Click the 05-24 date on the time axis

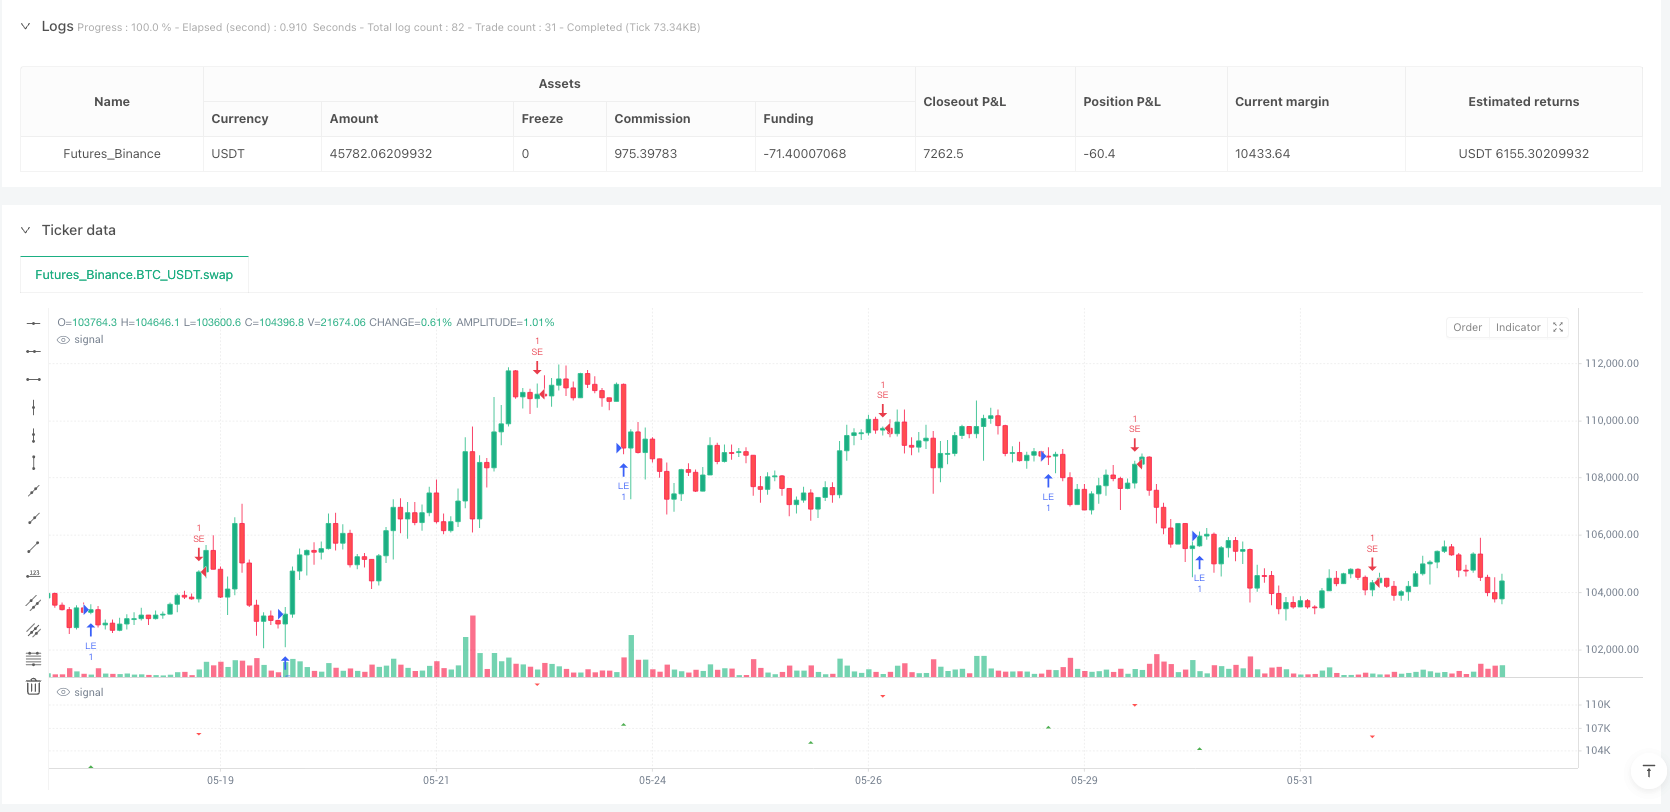tap(652, 780)
